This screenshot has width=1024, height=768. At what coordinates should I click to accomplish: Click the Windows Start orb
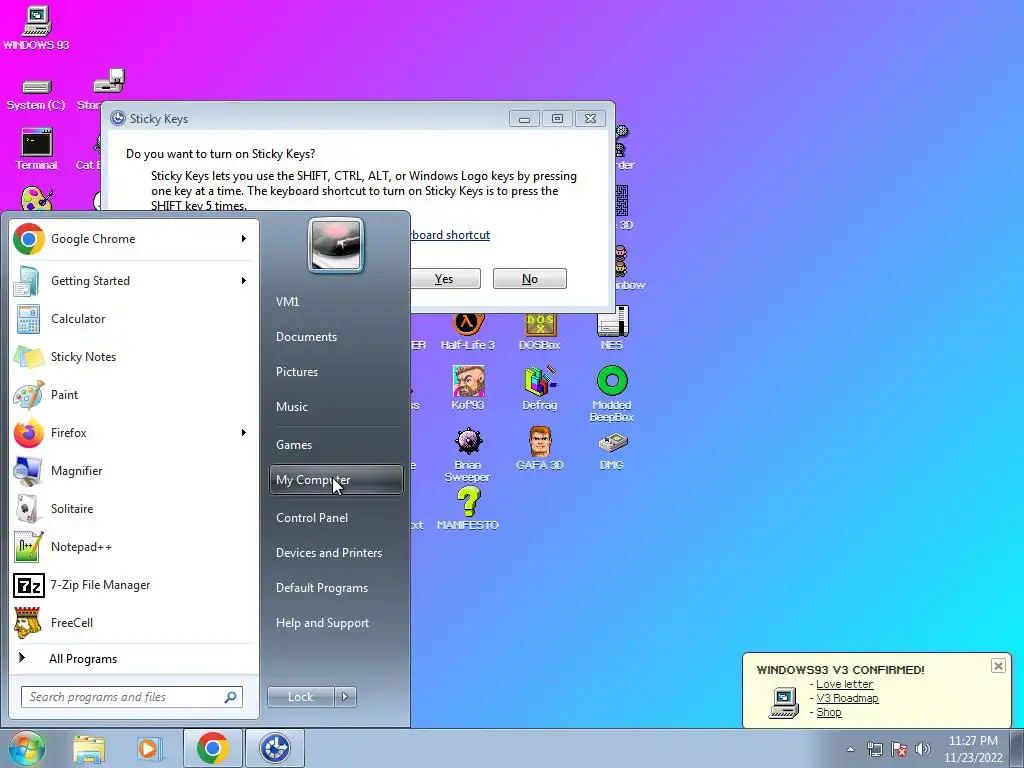click(x=25, y=748)
